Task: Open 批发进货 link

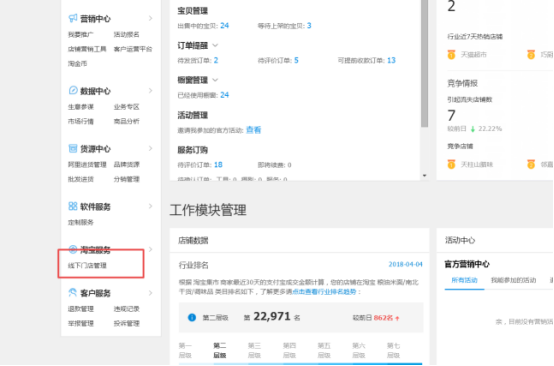Action: point(81,179)
